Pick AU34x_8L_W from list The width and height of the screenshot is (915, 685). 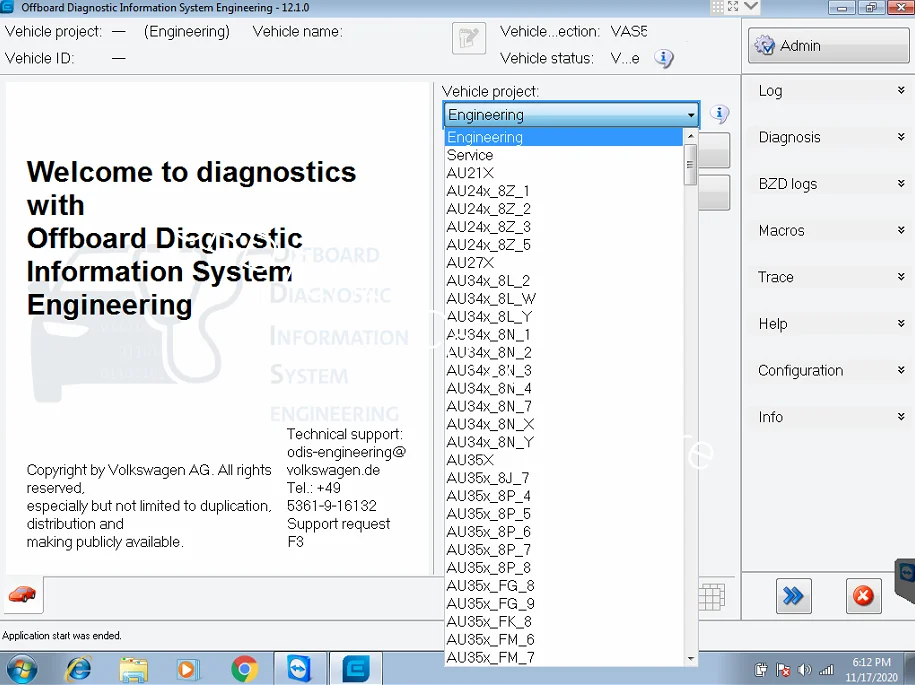point(564,299)
